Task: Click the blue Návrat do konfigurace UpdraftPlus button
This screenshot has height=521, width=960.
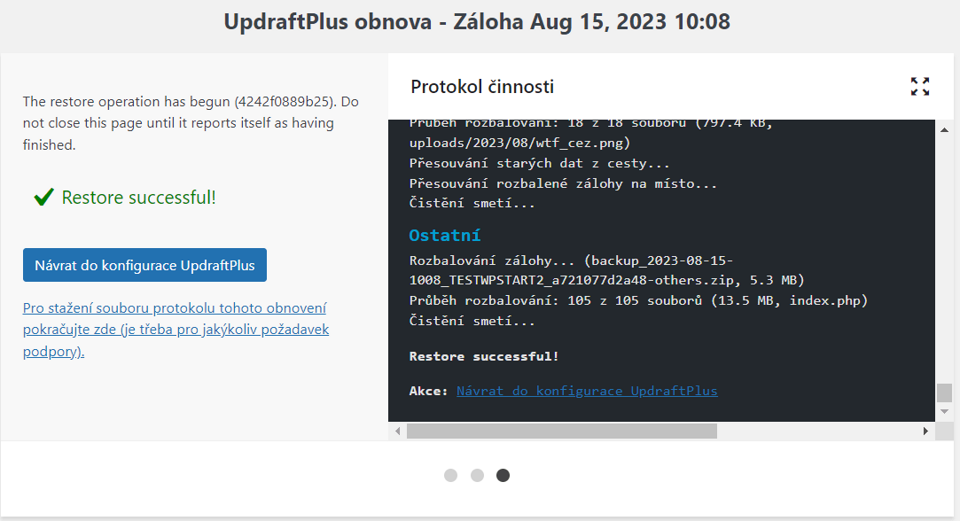Action: pos(144,265)
